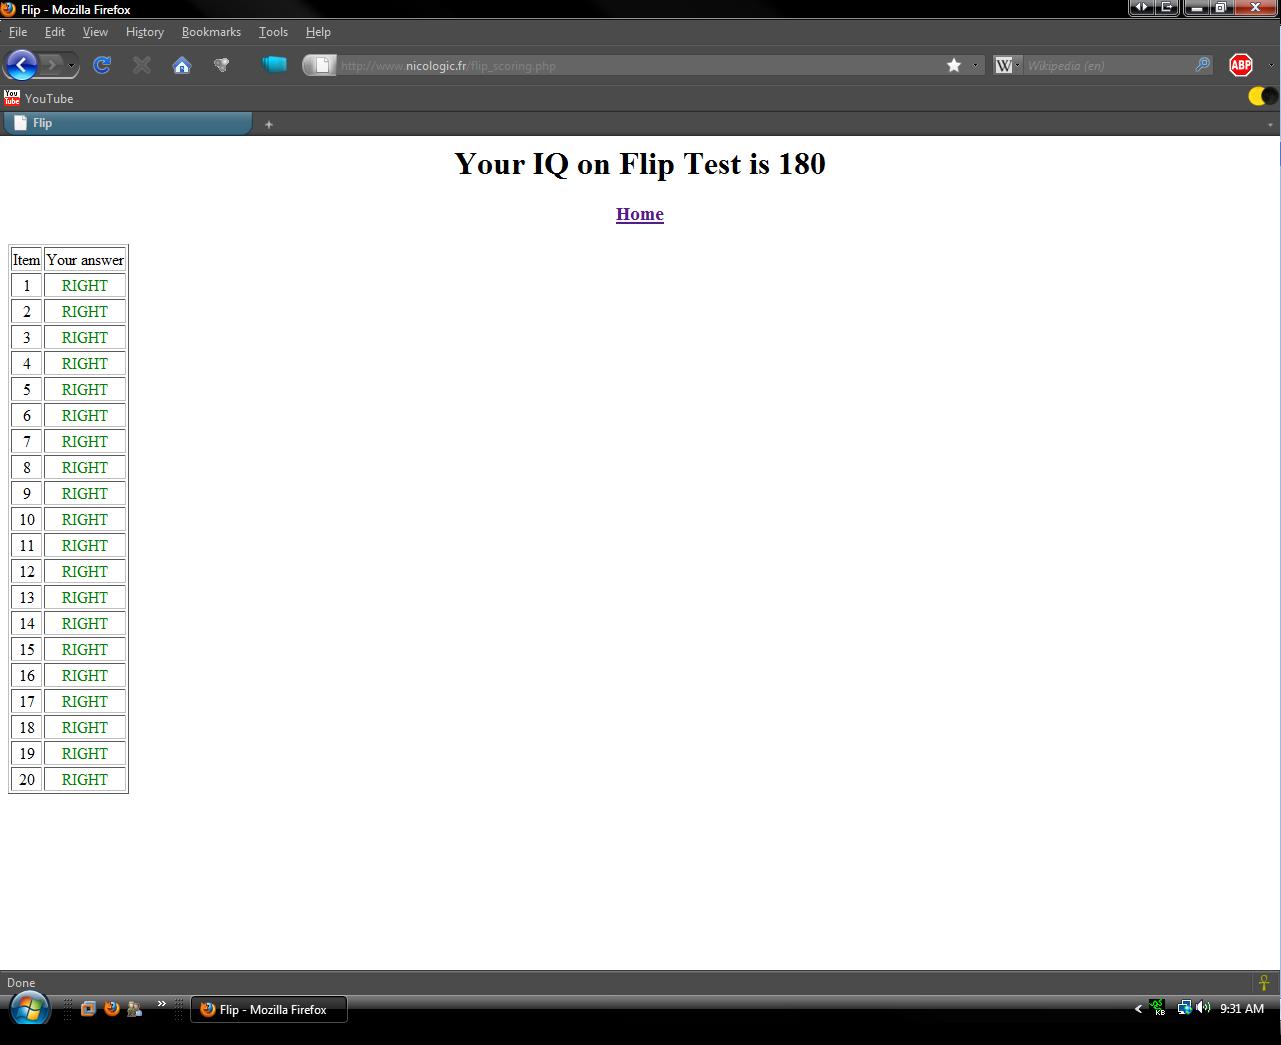Open the Windows Start menu orb
1281x1045 pixels.
(x=28, y=1009)
